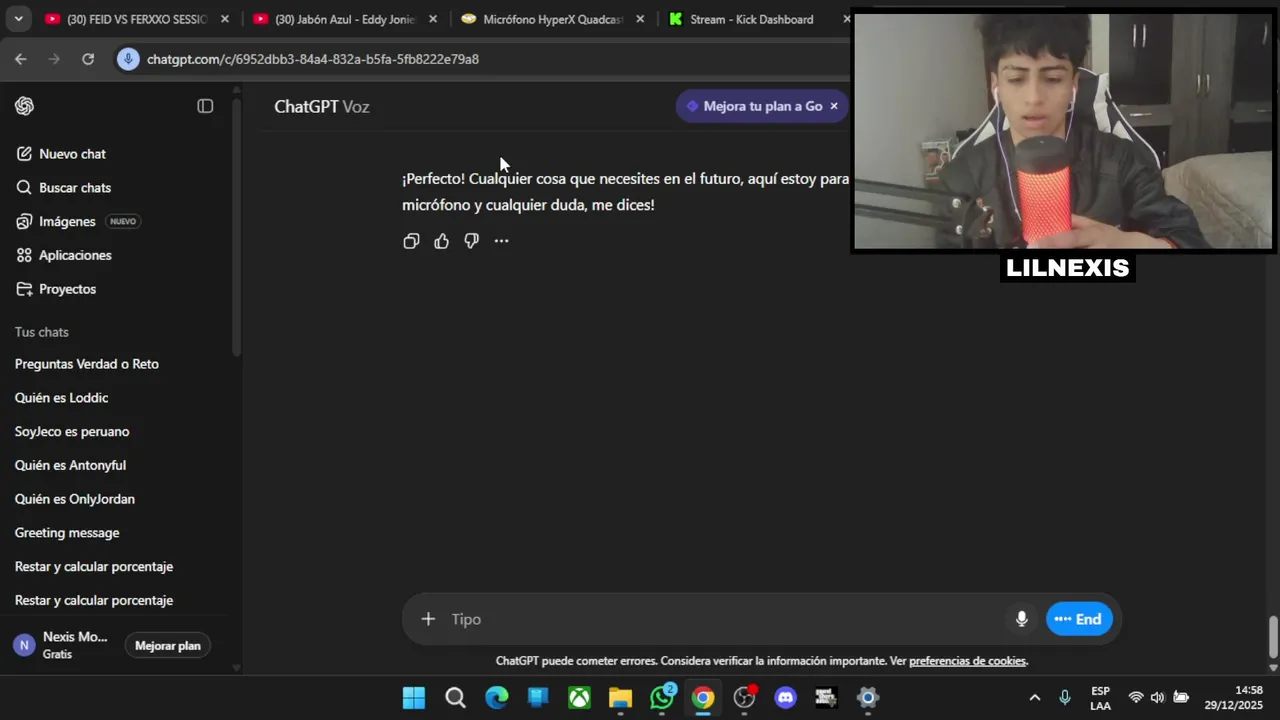The image size is (1280, 720).
Task: Open Windows taskbar search
Action: (x=455, y=698)
